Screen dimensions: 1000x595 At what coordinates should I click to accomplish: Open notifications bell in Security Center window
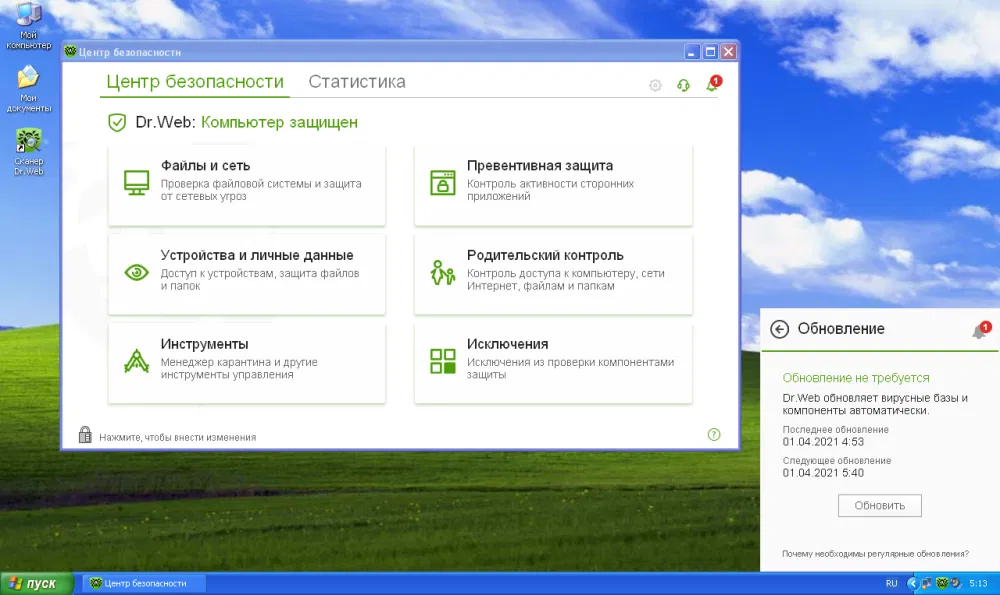713,84
